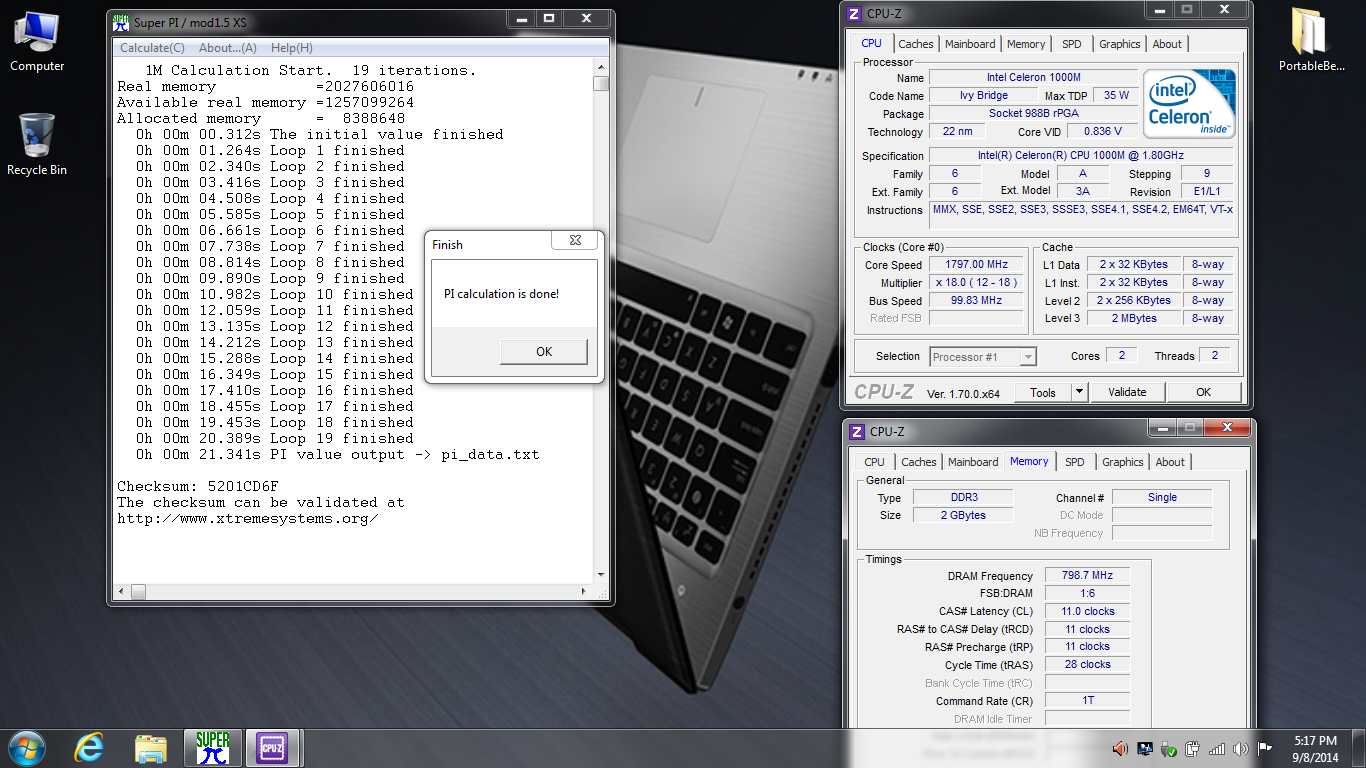
Task: Switch to SPD tab in lower CPU-Z window
Action: click(x=1074, y=462)
